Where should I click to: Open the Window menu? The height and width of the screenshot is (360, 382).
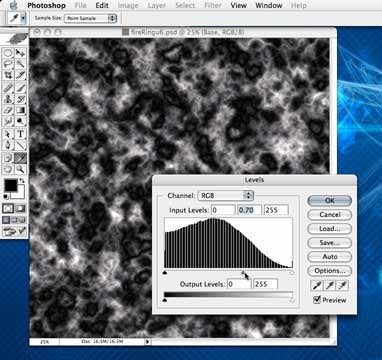(269, 6)
